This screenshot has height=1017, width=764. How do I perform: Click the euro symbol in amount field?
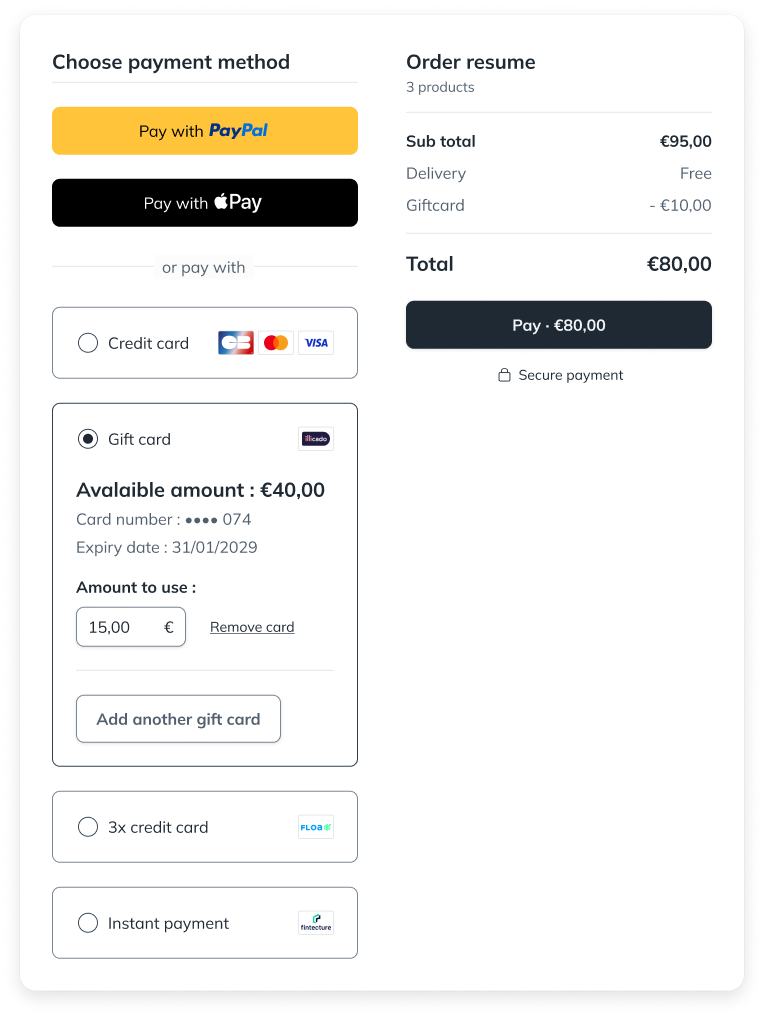(x=169, y=627)
